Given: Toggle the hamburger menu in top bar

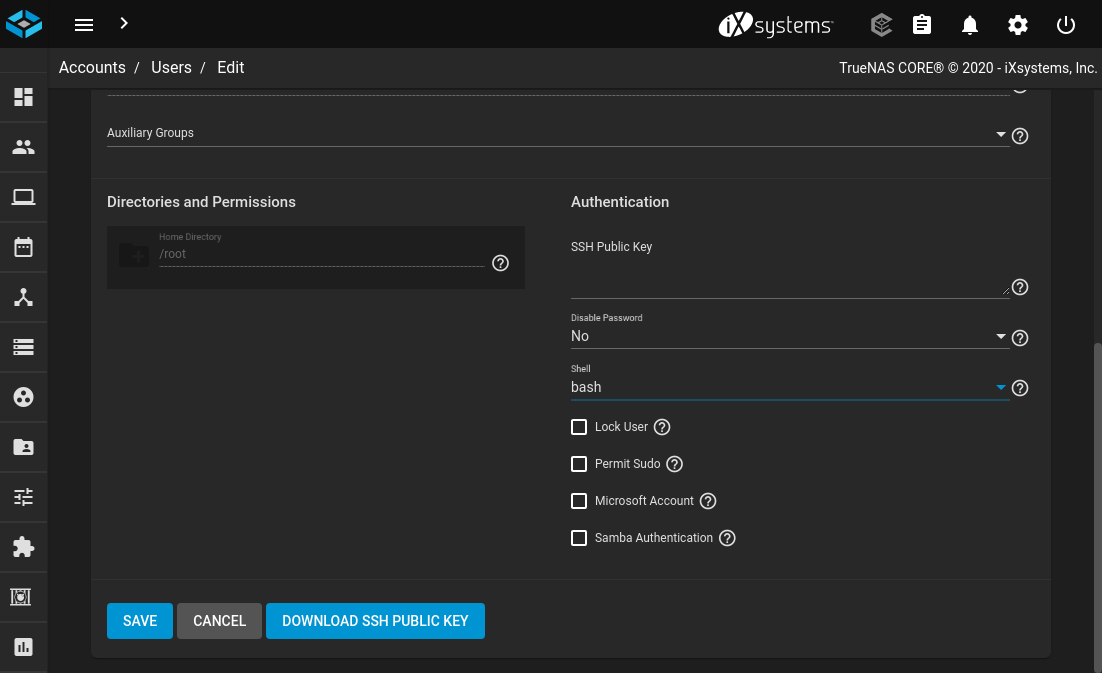Looking at the screenshot, I should [x=84, y=25].
